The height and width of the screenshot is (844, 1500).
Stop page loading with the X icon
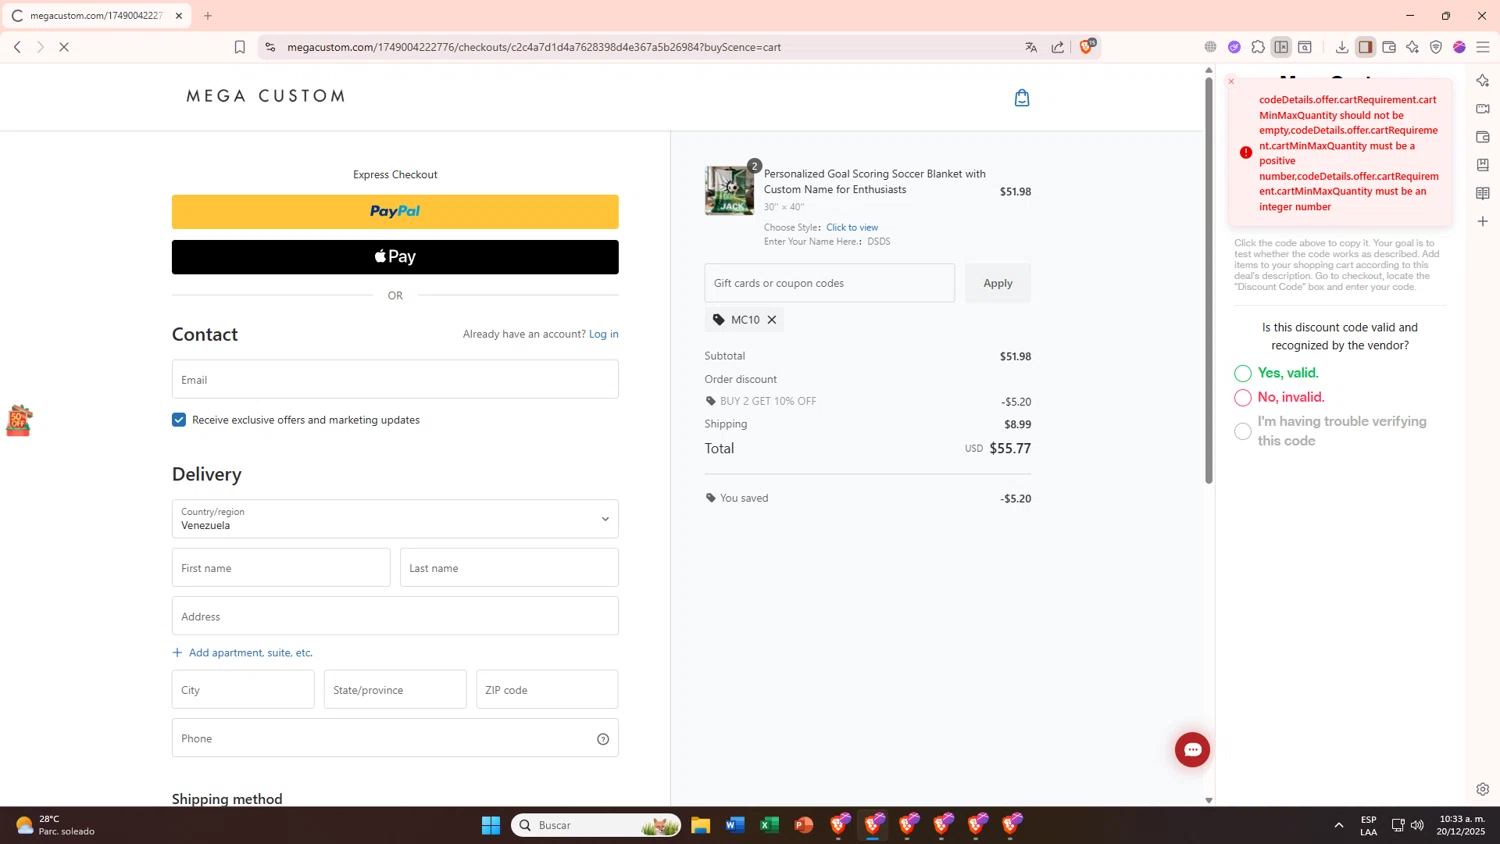[x=63, y=47]
